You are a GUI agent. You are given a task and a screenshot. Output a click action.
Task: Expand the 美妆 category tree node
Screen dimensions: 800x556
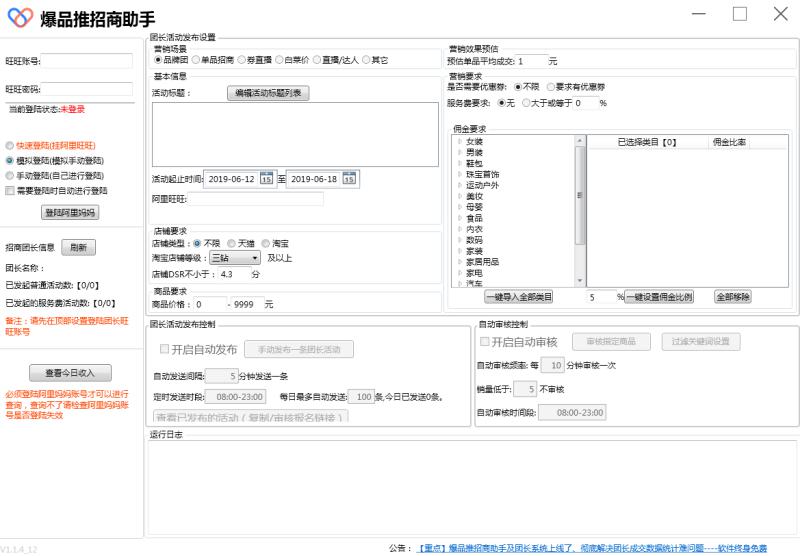point(460,196)
